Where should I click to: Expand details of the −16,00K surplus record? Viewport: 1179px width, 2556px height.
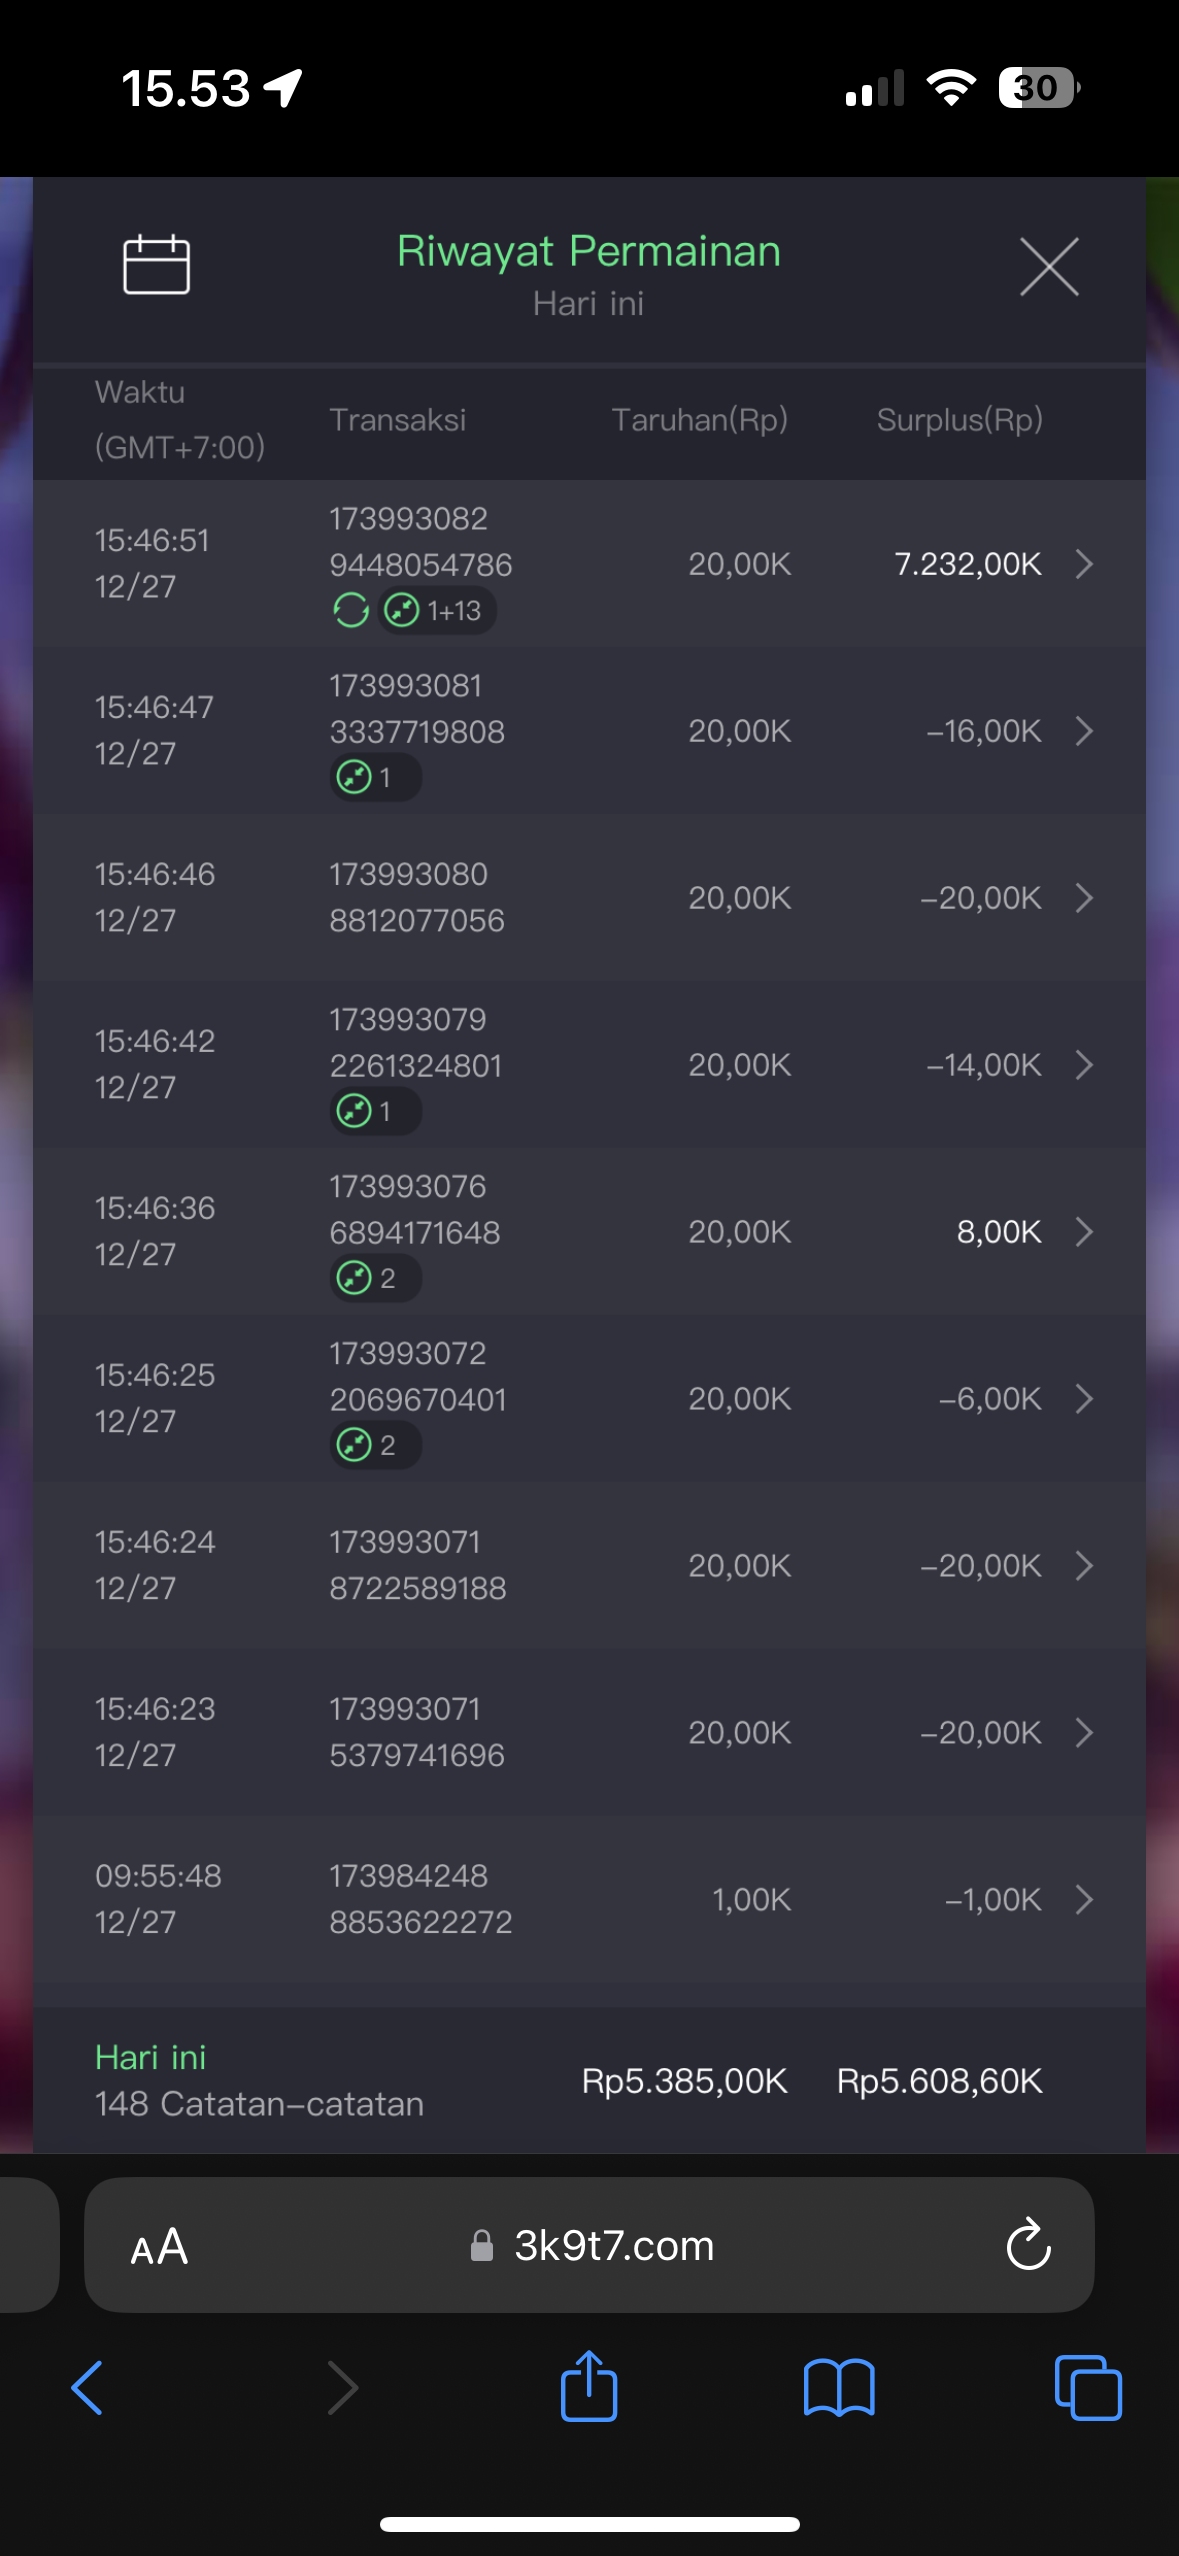(x=1084, y=731)
